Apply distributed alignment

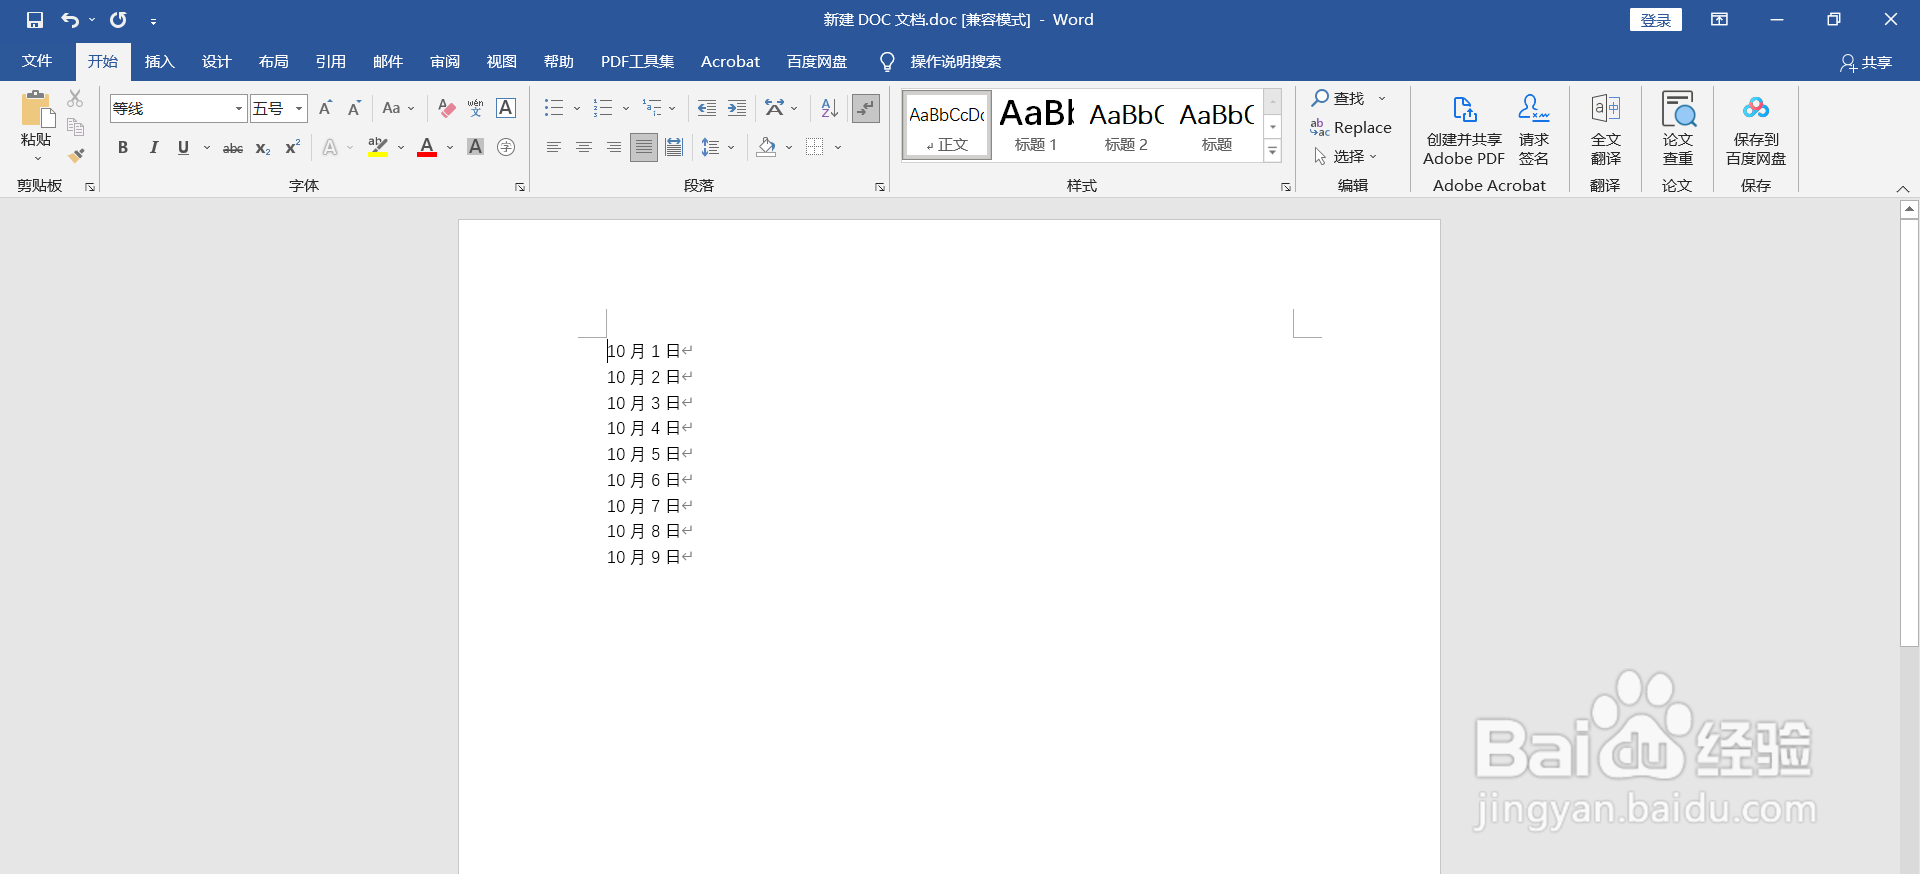674,148
